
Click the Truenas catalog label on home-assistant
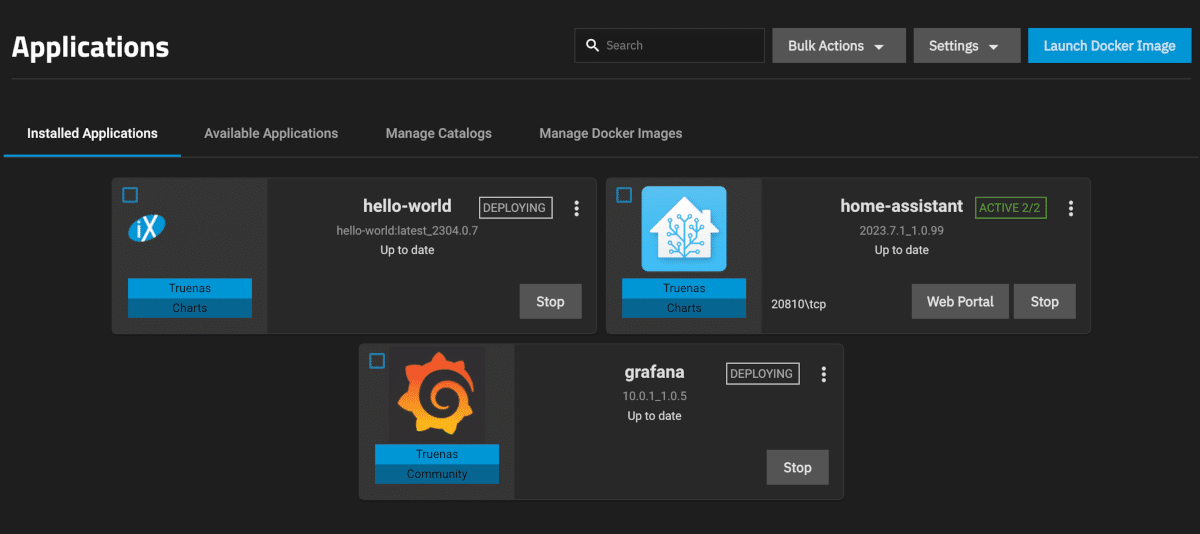click(x=684, y=288)
